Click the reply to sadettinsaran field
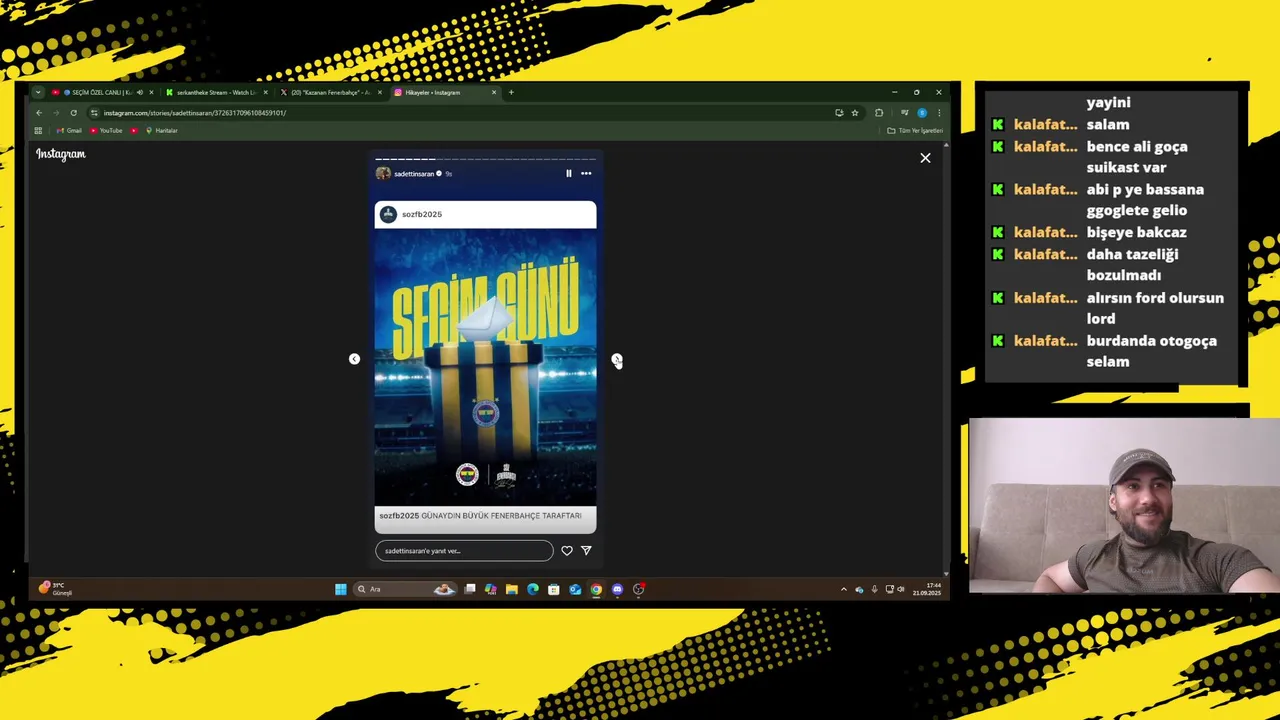Screen dimensions: 1280x720 pos(464,551)
